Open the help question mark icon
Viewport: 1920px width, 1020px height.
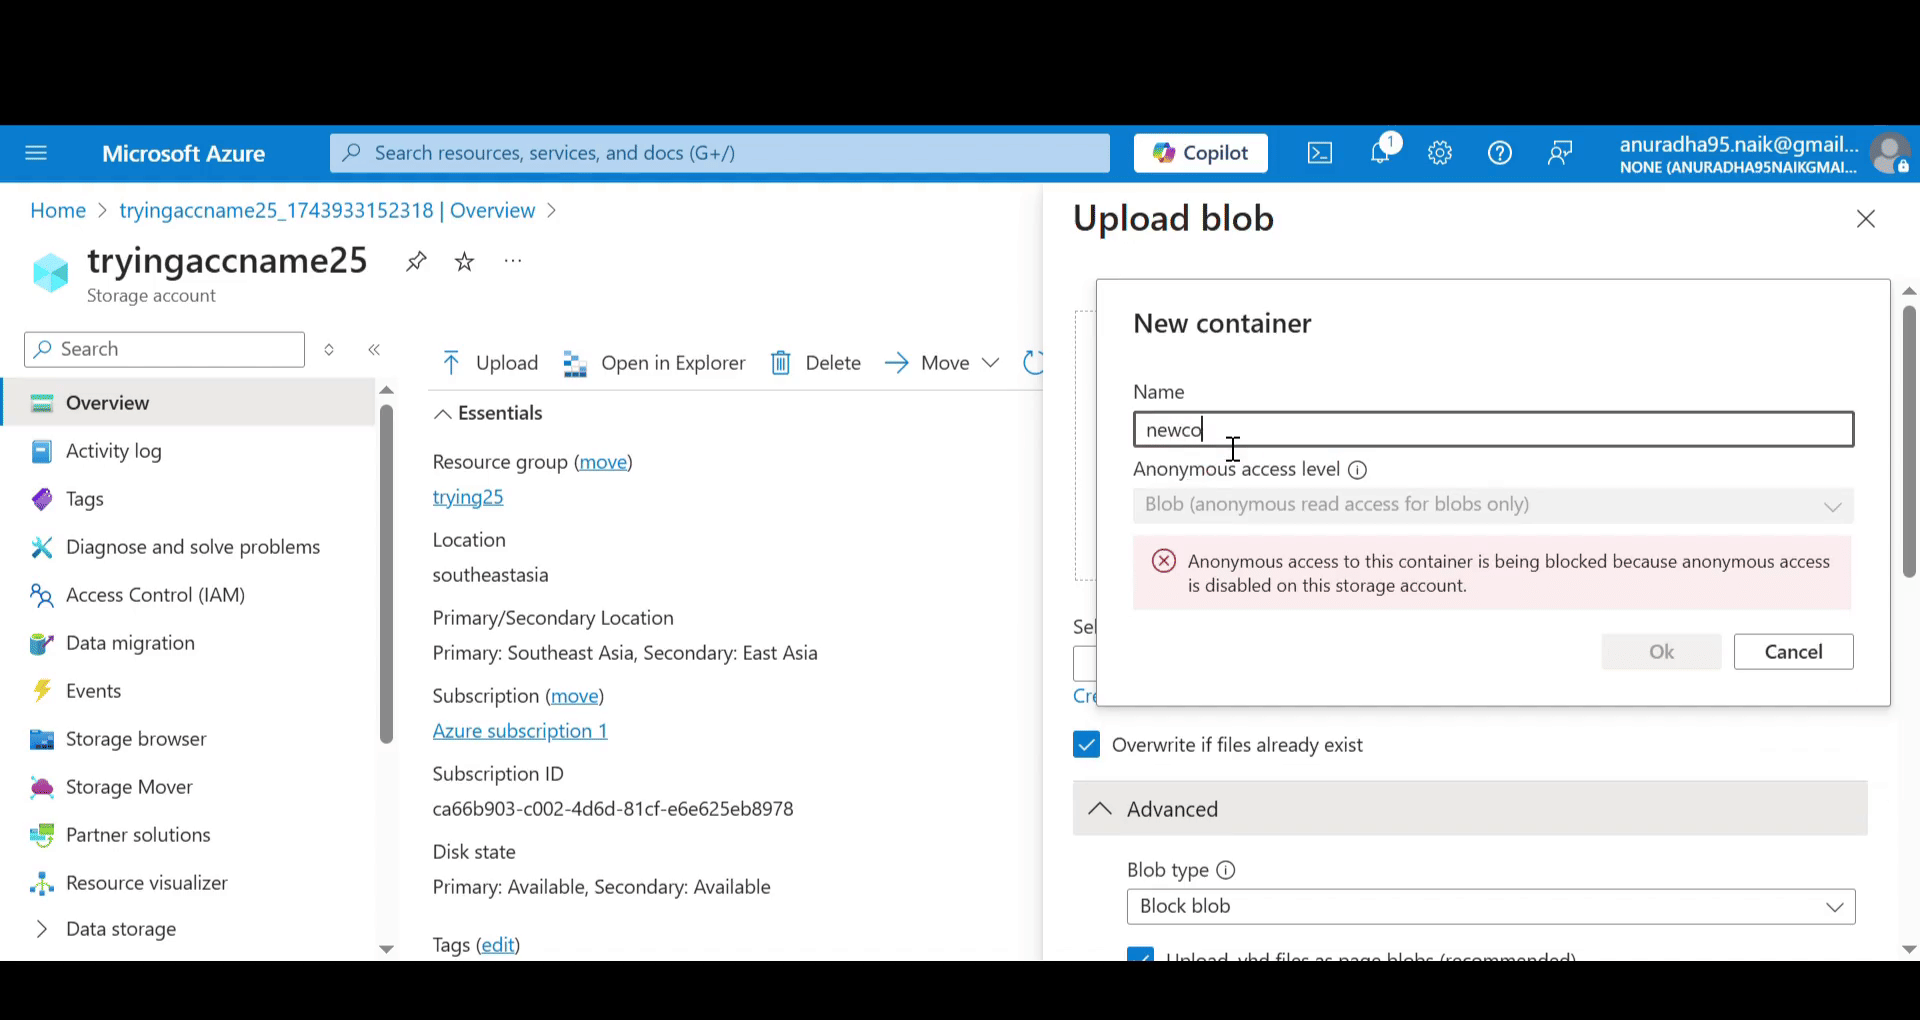(1500, 153)
